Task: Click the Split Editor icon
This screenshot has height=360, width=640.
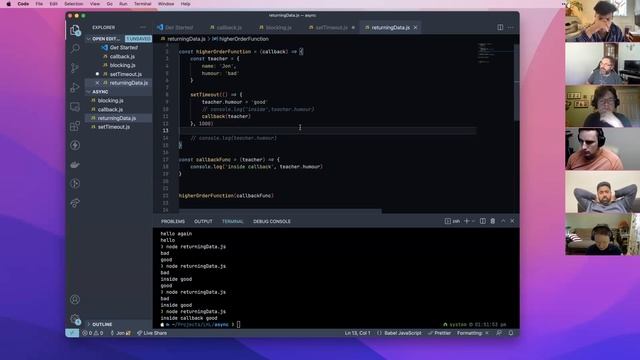Action: [x=500, y=27]
